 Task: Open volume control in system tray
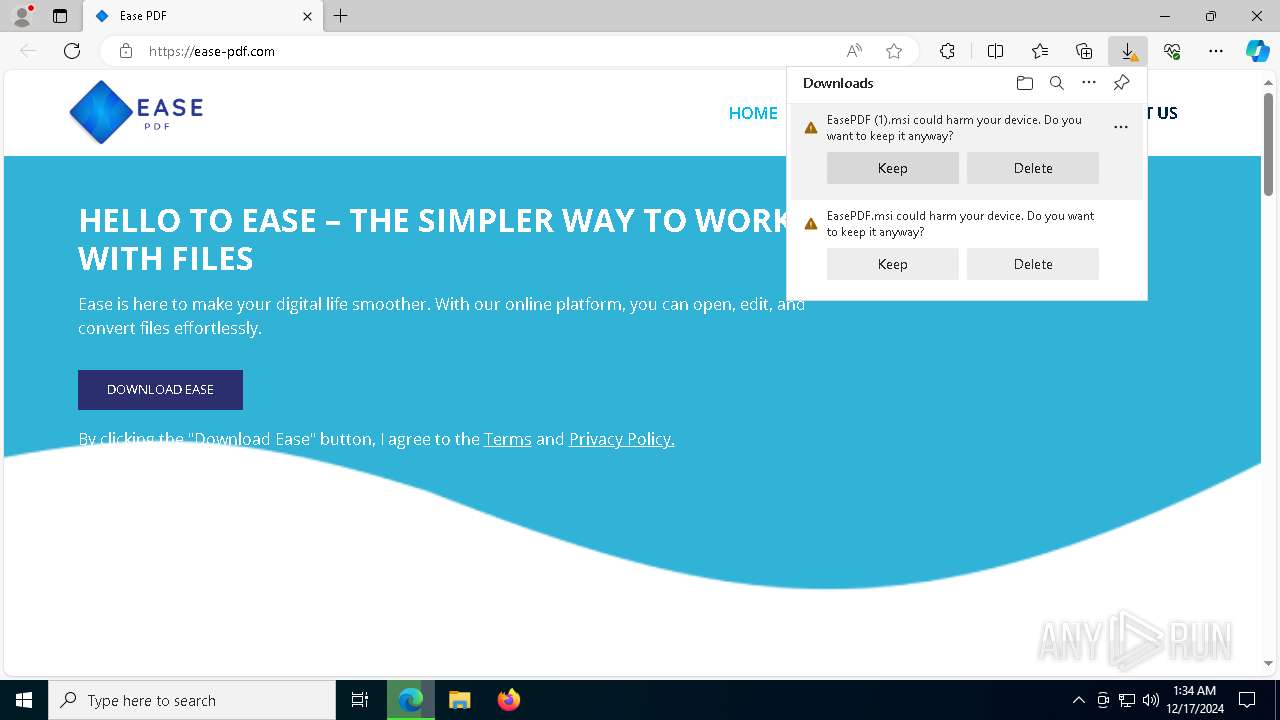pyautogui.click(x=1150, y=700)
